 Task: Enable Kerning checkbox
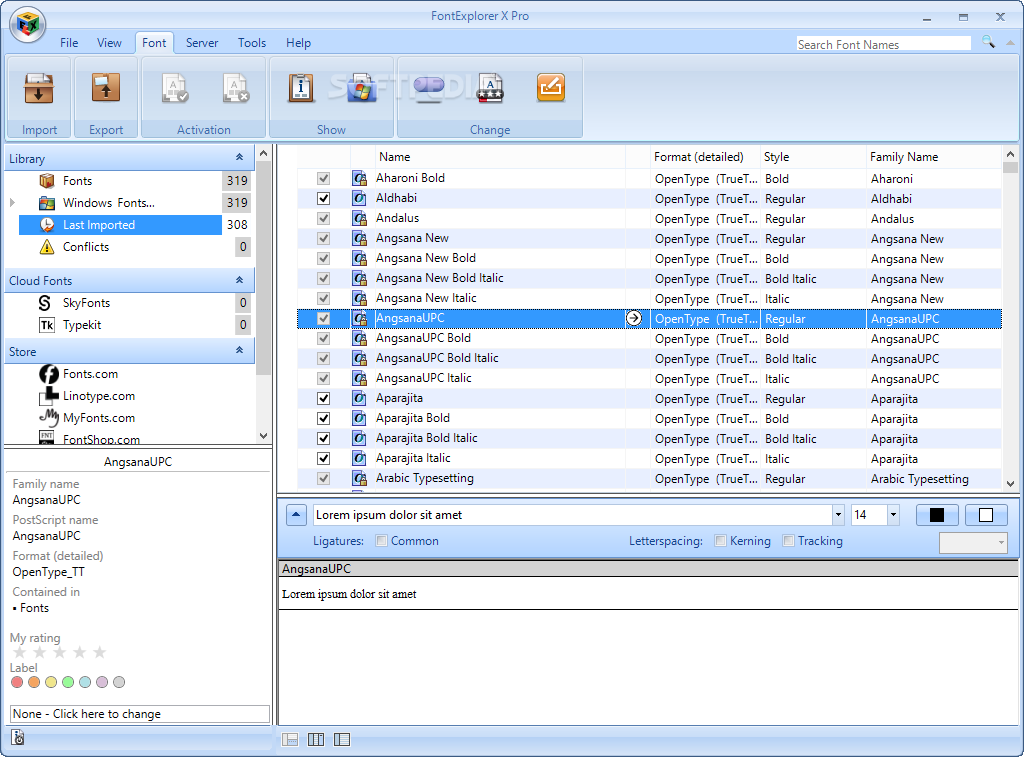[720, 541]
